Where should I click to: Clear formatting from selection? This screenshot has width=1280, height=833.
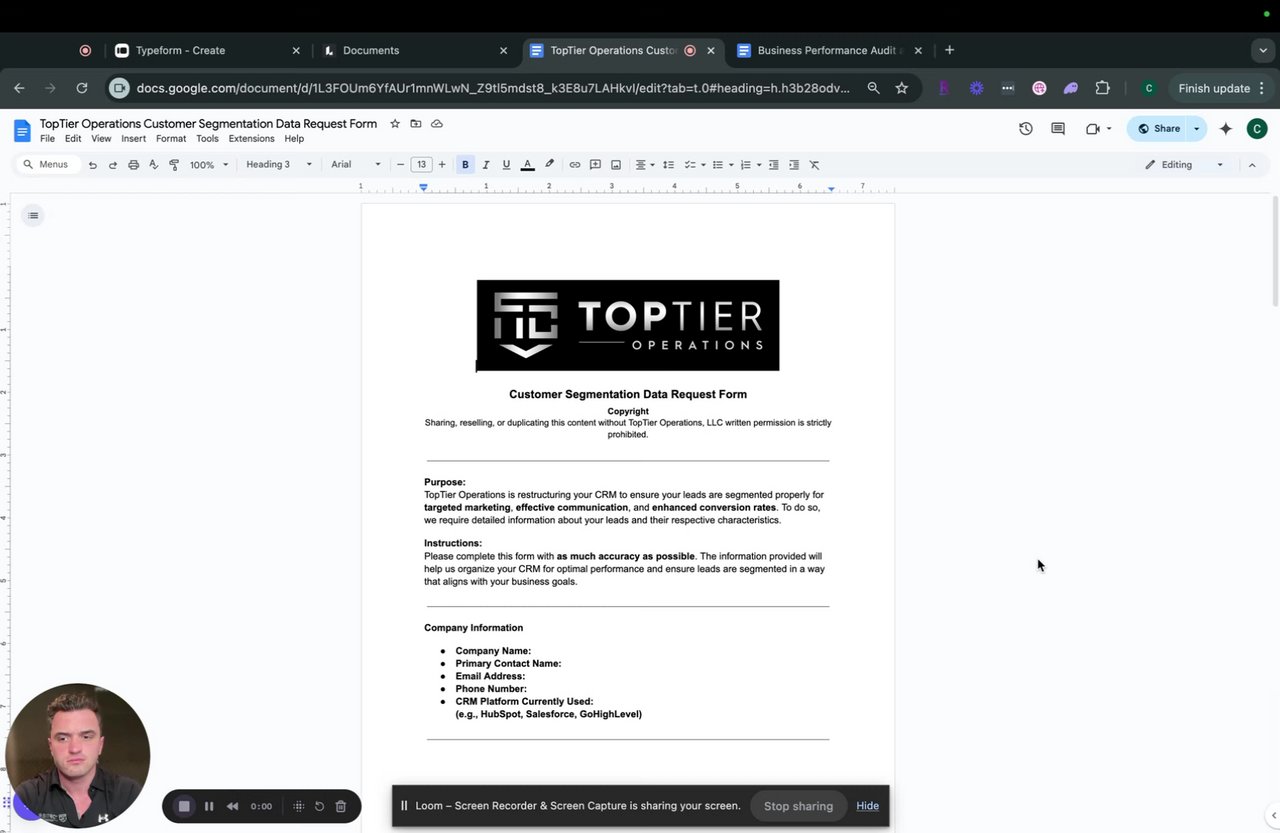pyautogui.click(x=814, y=165)
